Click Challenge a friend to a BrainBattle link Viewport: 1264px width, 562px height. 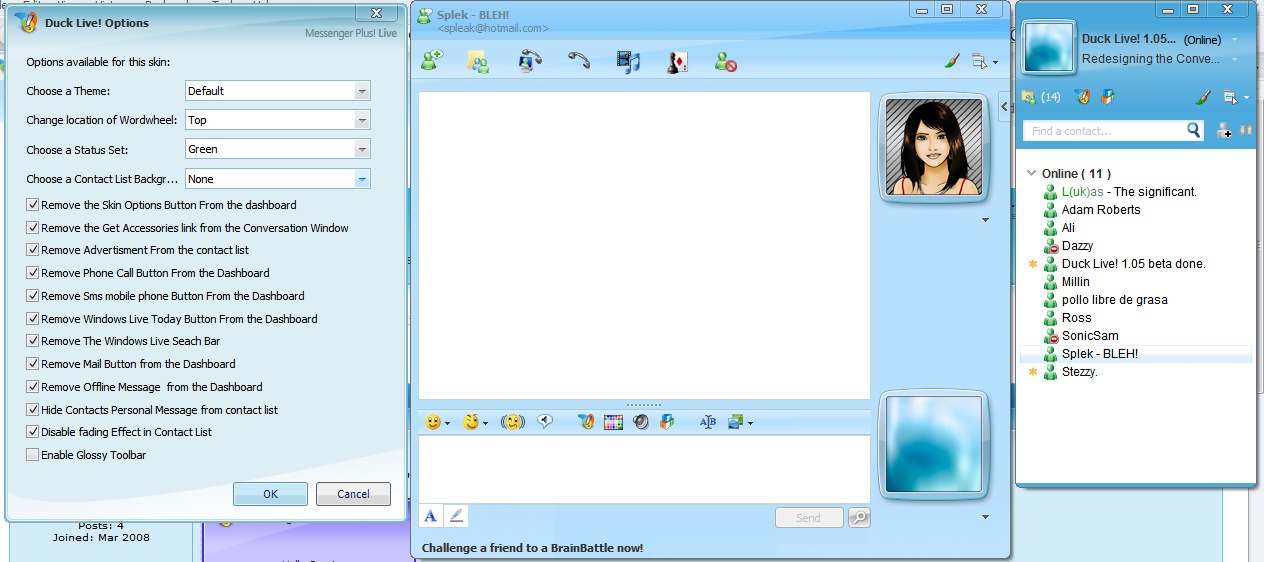tap(532, 548)
